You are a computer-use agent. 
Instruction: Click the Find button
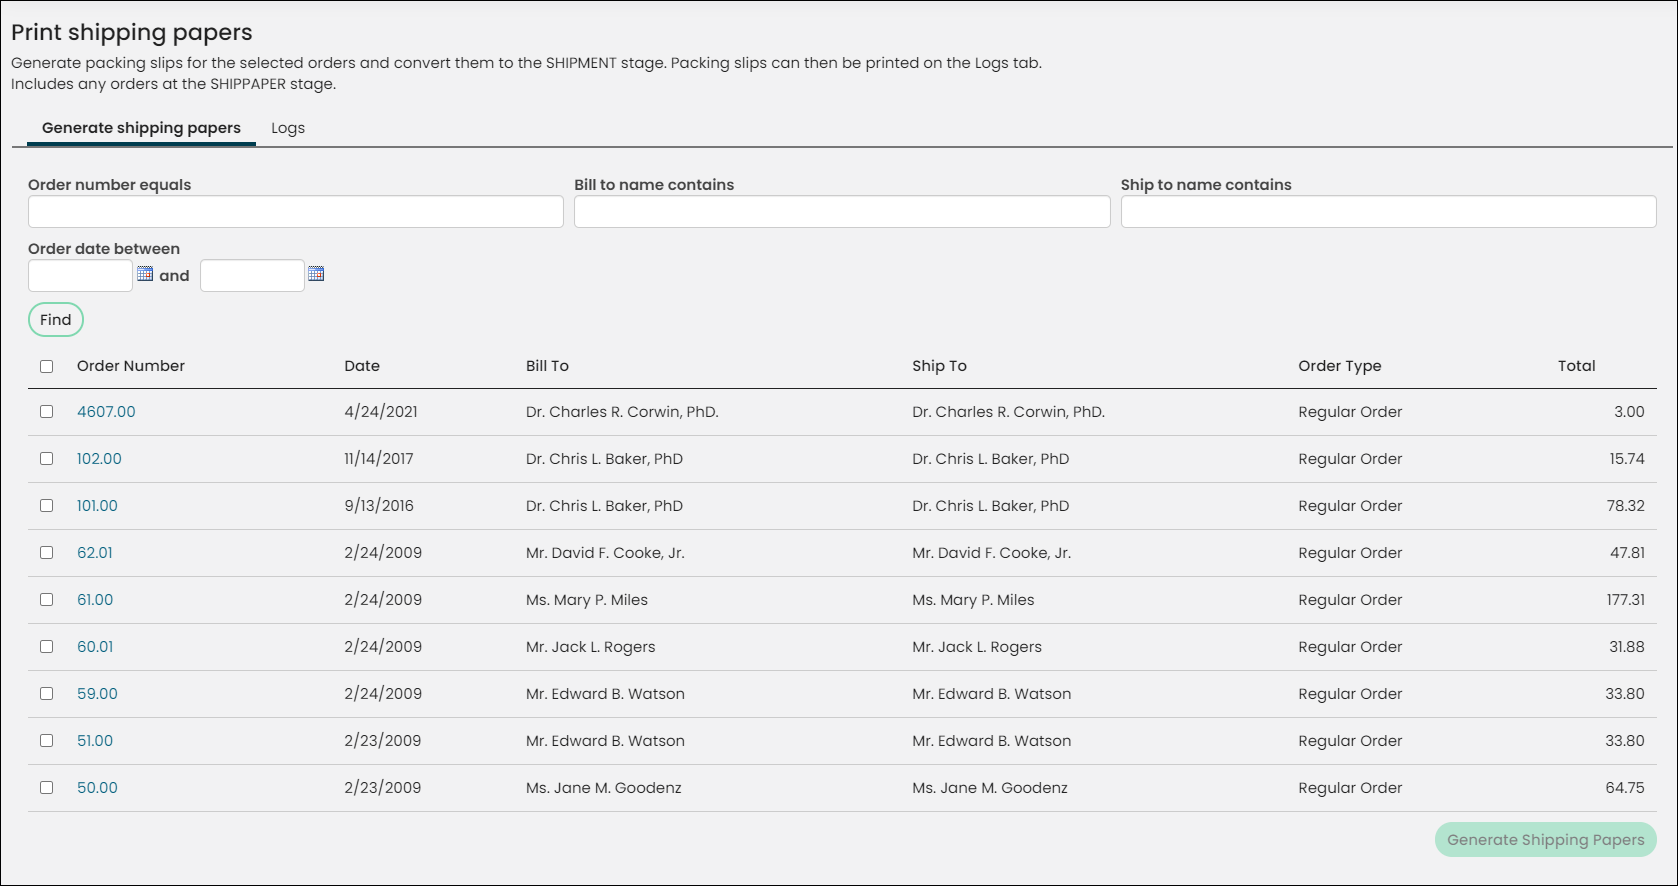56,320
